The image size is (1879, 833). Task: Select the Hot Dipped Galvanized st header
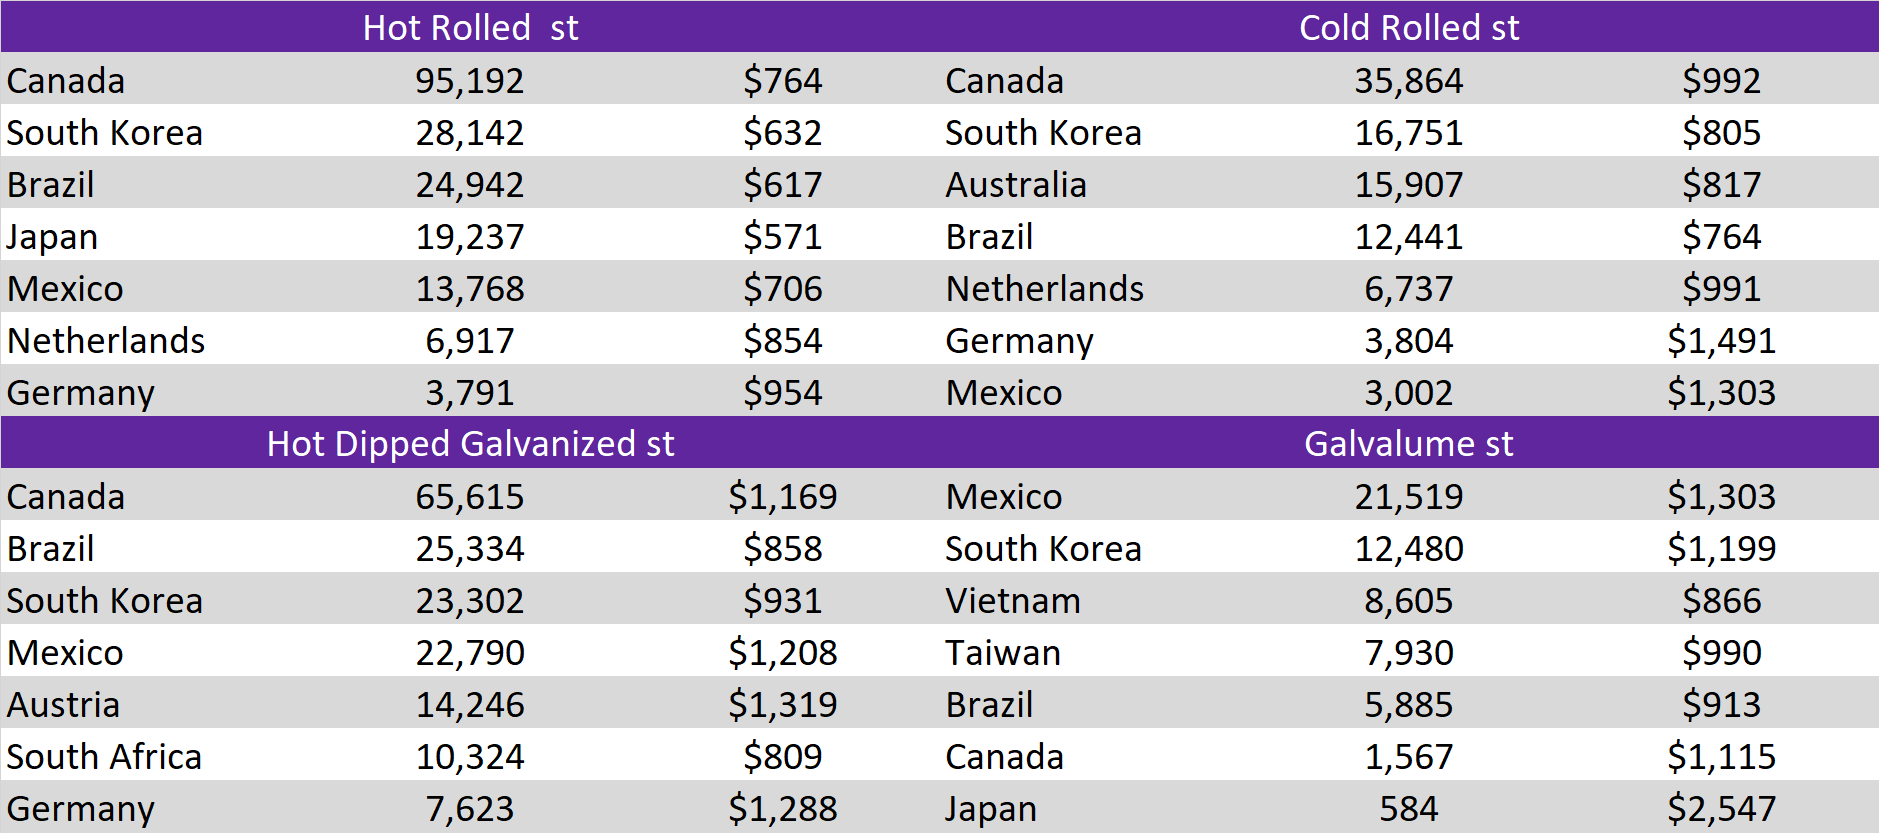pyautogui.click(x=470, y=443)
